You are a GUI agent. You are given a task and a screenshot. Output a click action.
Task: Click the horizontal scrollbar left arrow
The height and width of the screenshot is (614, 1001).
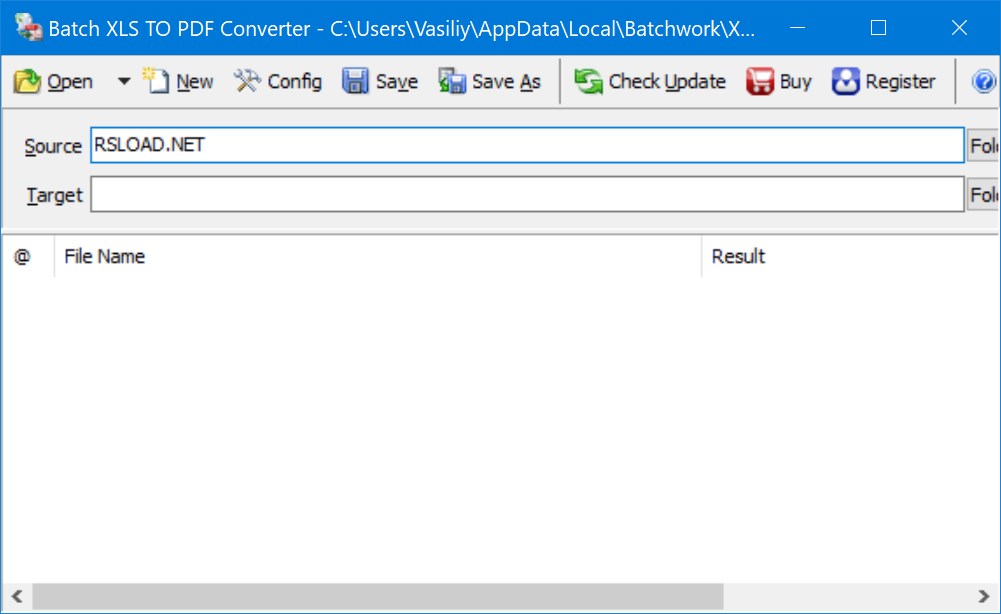[17, 597]
